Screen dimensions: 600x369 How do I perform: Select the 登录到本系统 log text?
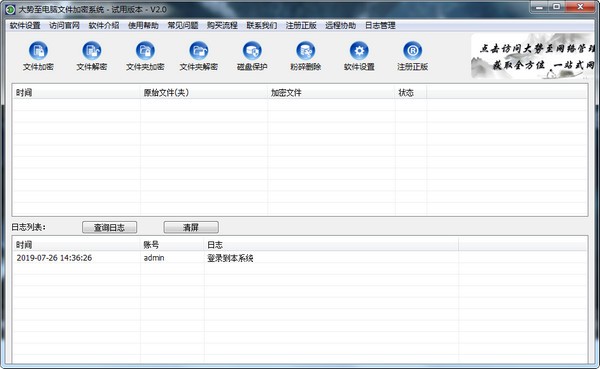[230, 258]
